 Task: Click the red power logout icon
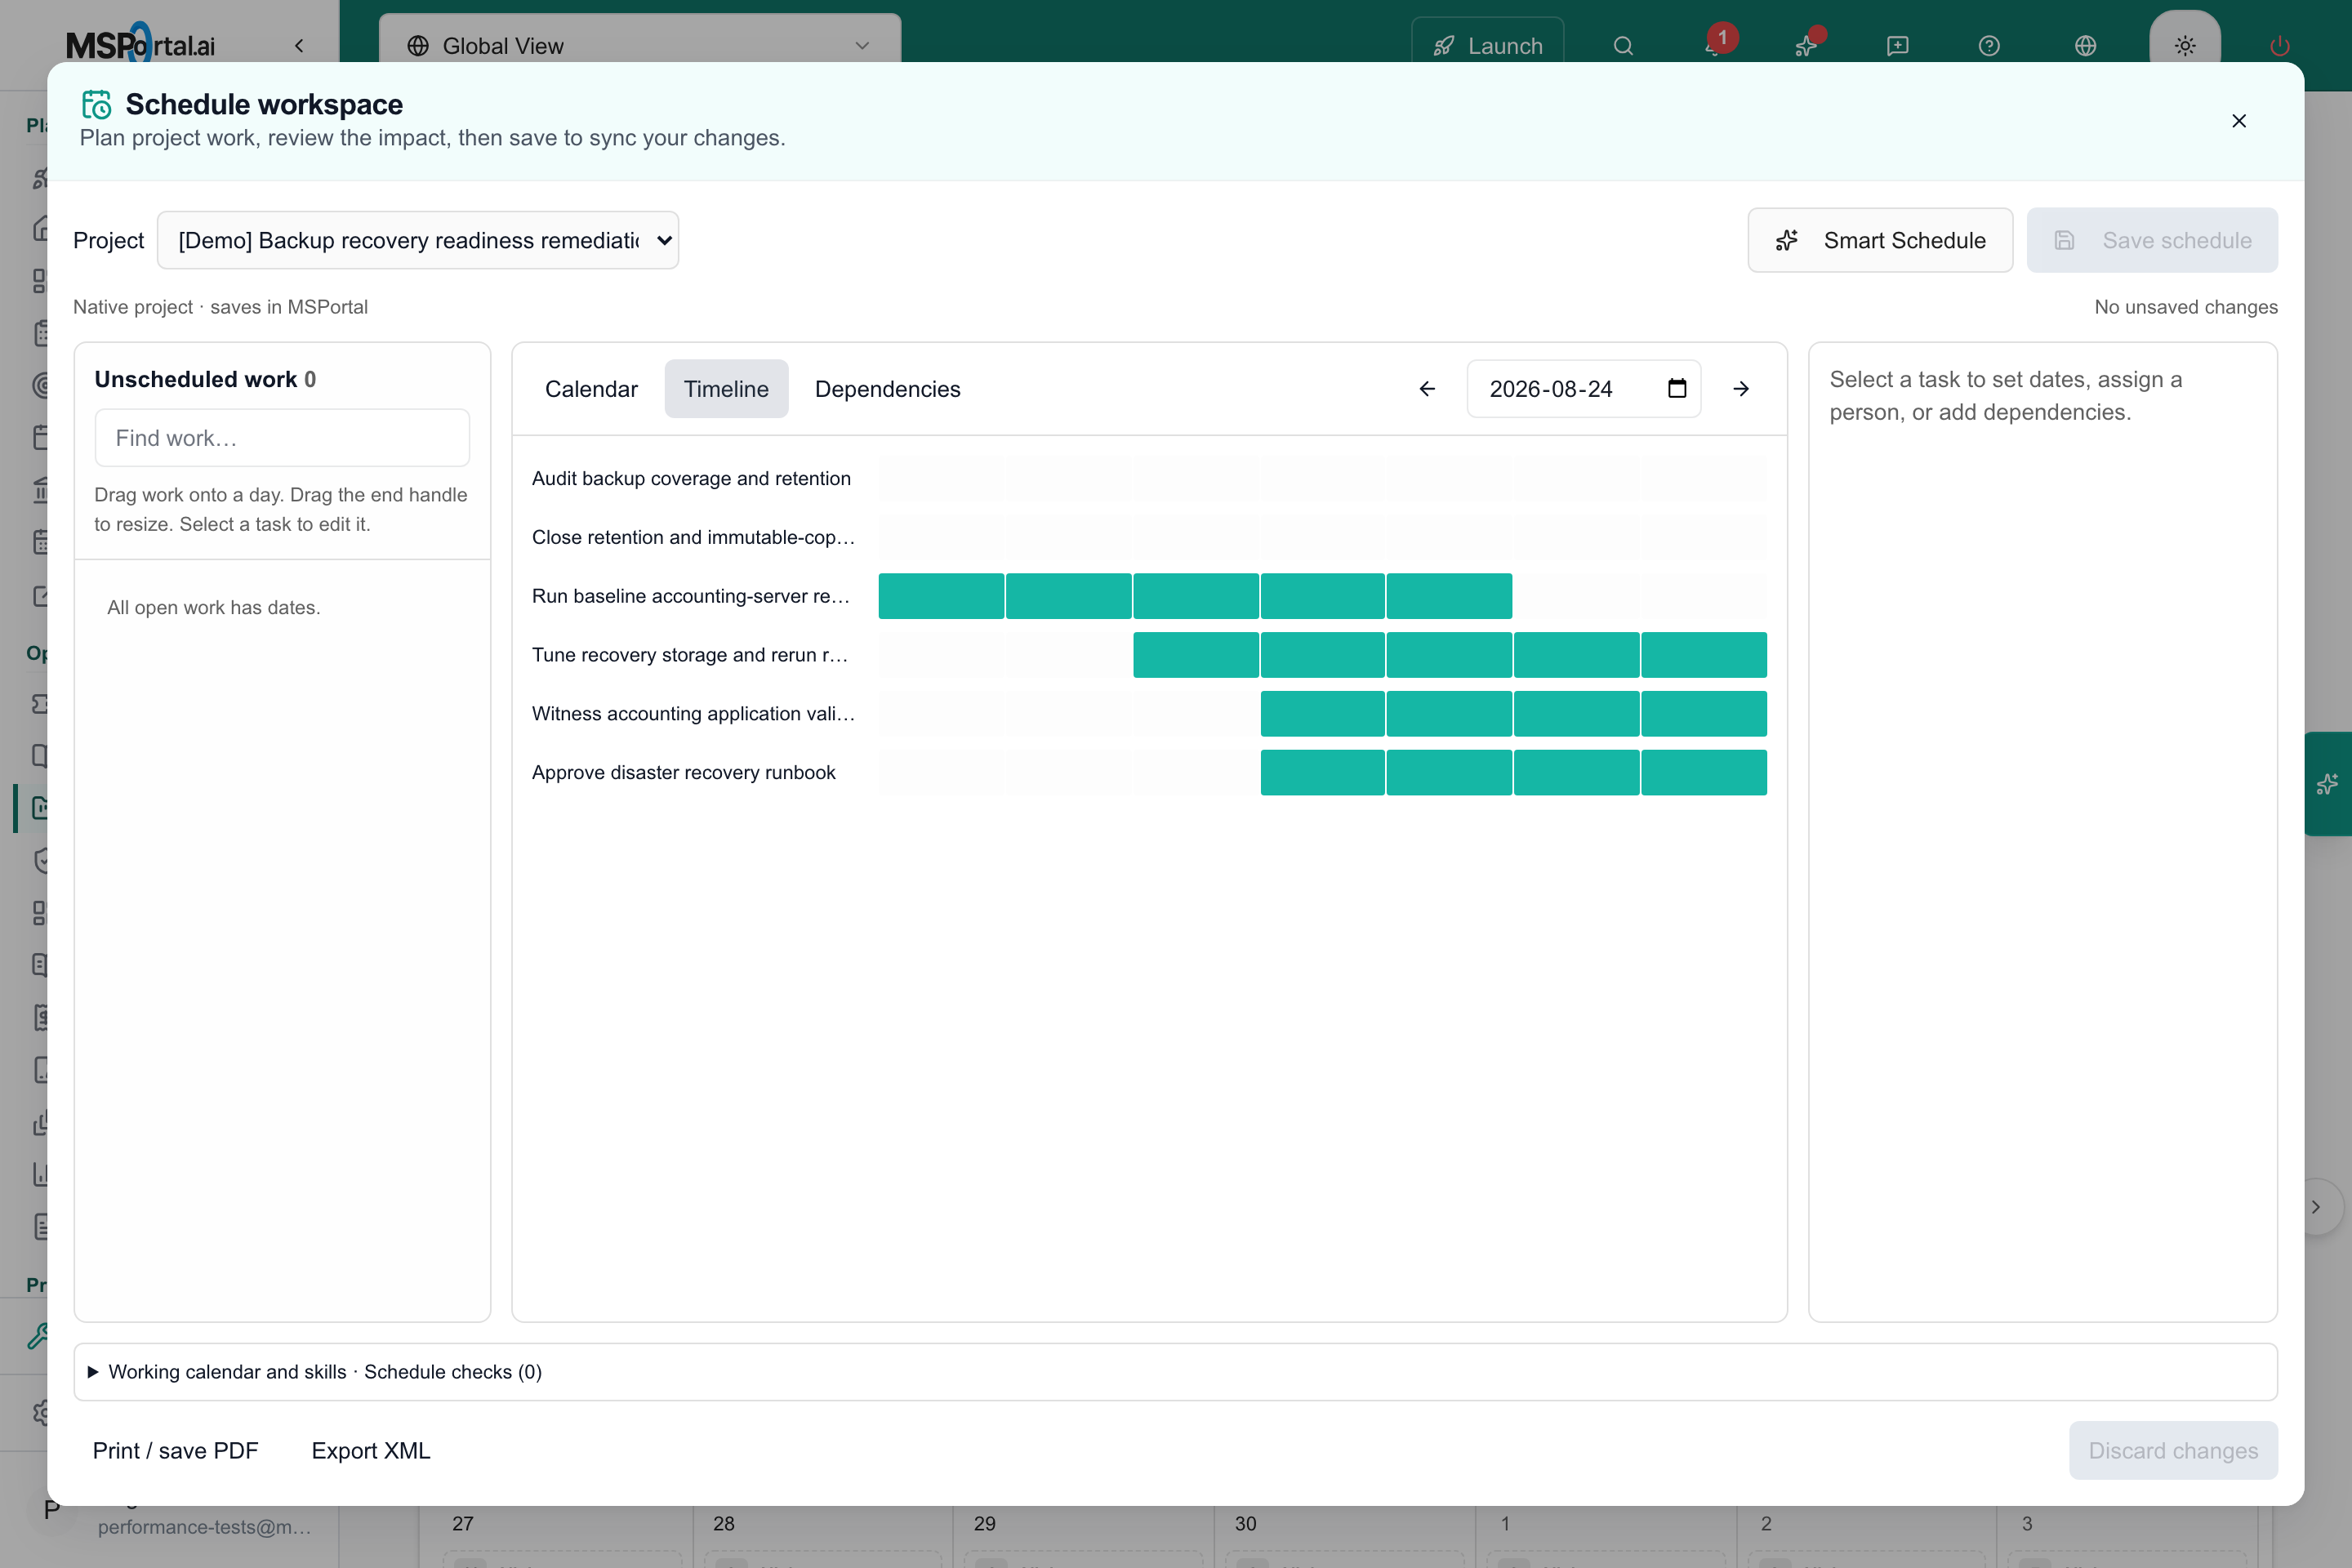click(x=2279, y=46)
